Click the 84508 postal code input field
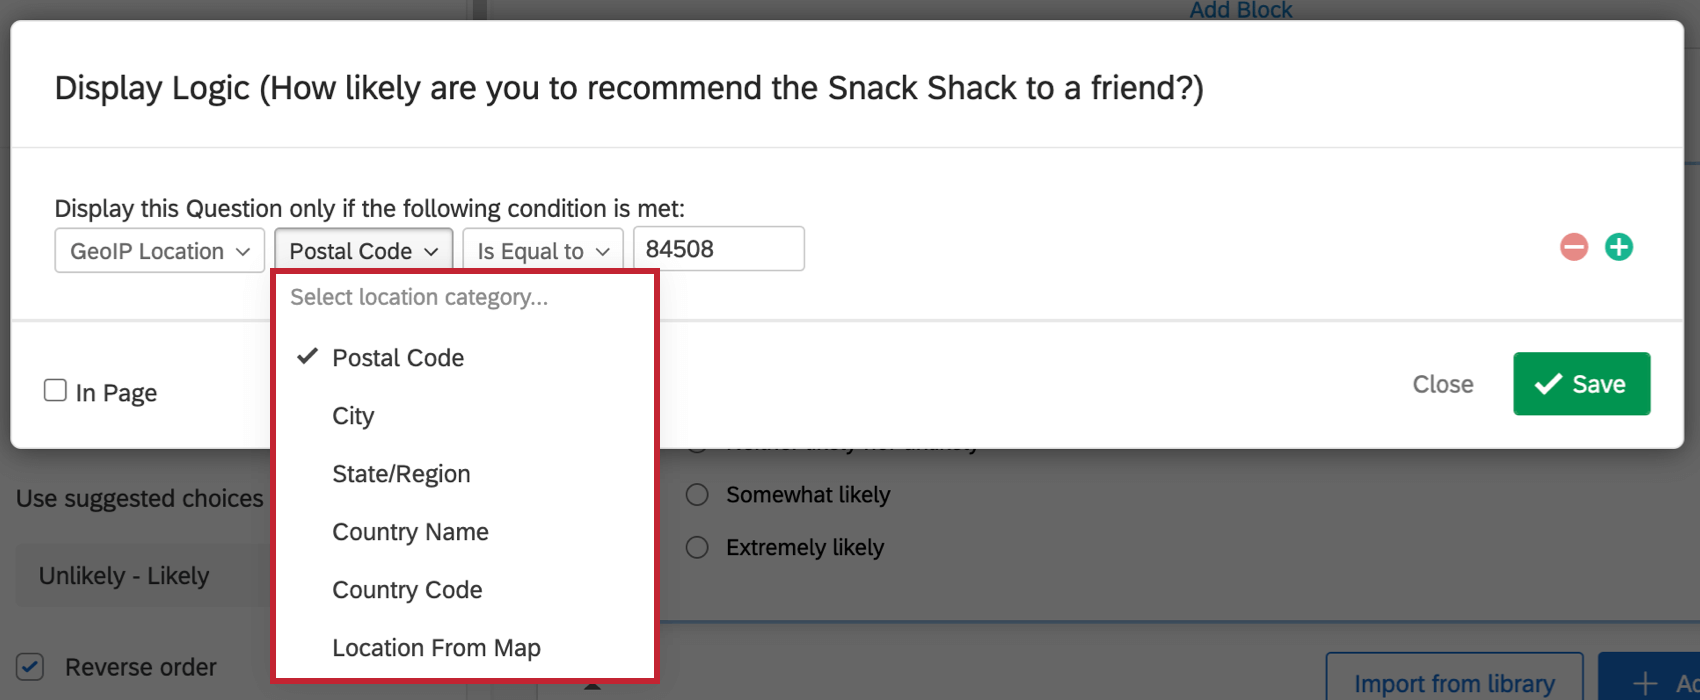1700x700 pixels. (x=718, y=248)
